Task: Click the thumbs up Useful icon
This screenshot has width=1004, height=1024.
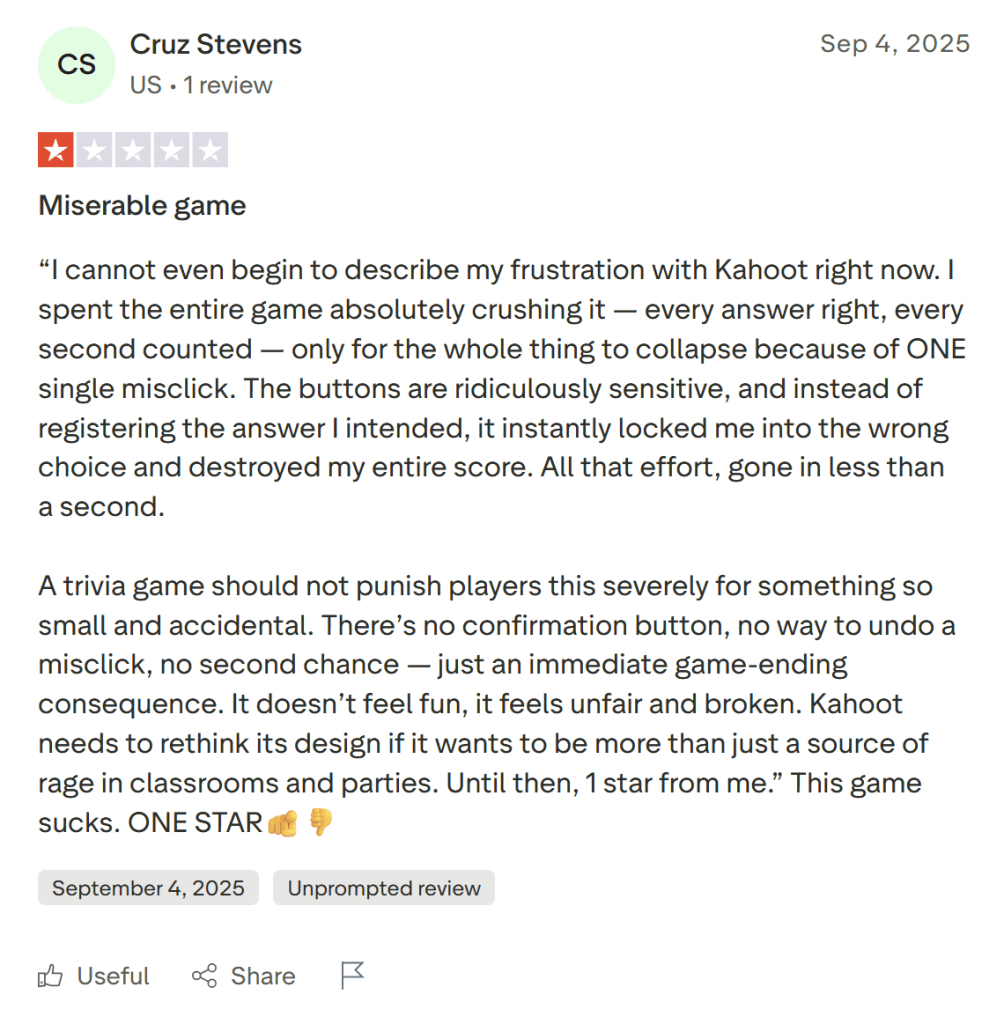Action: tap(50, 975)
